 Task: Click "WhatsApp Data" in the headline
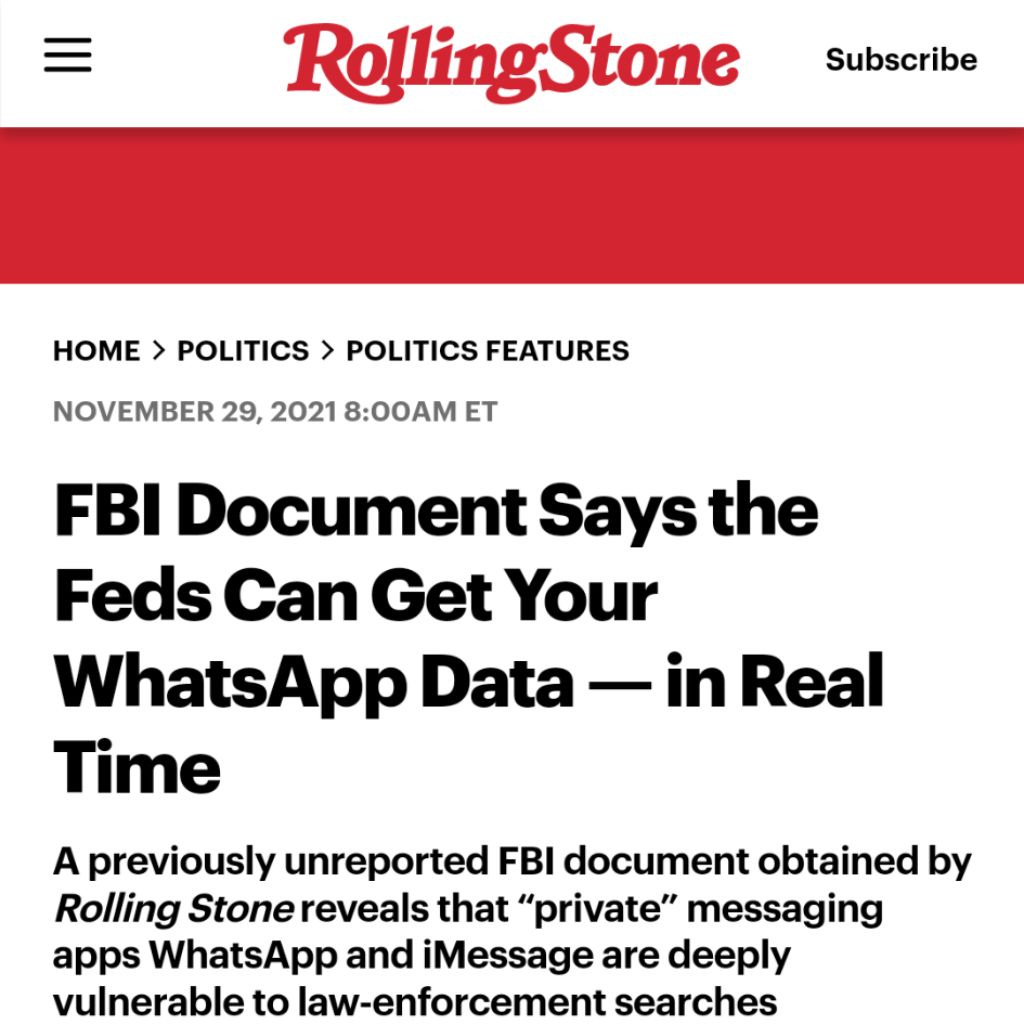coord(314,682)
